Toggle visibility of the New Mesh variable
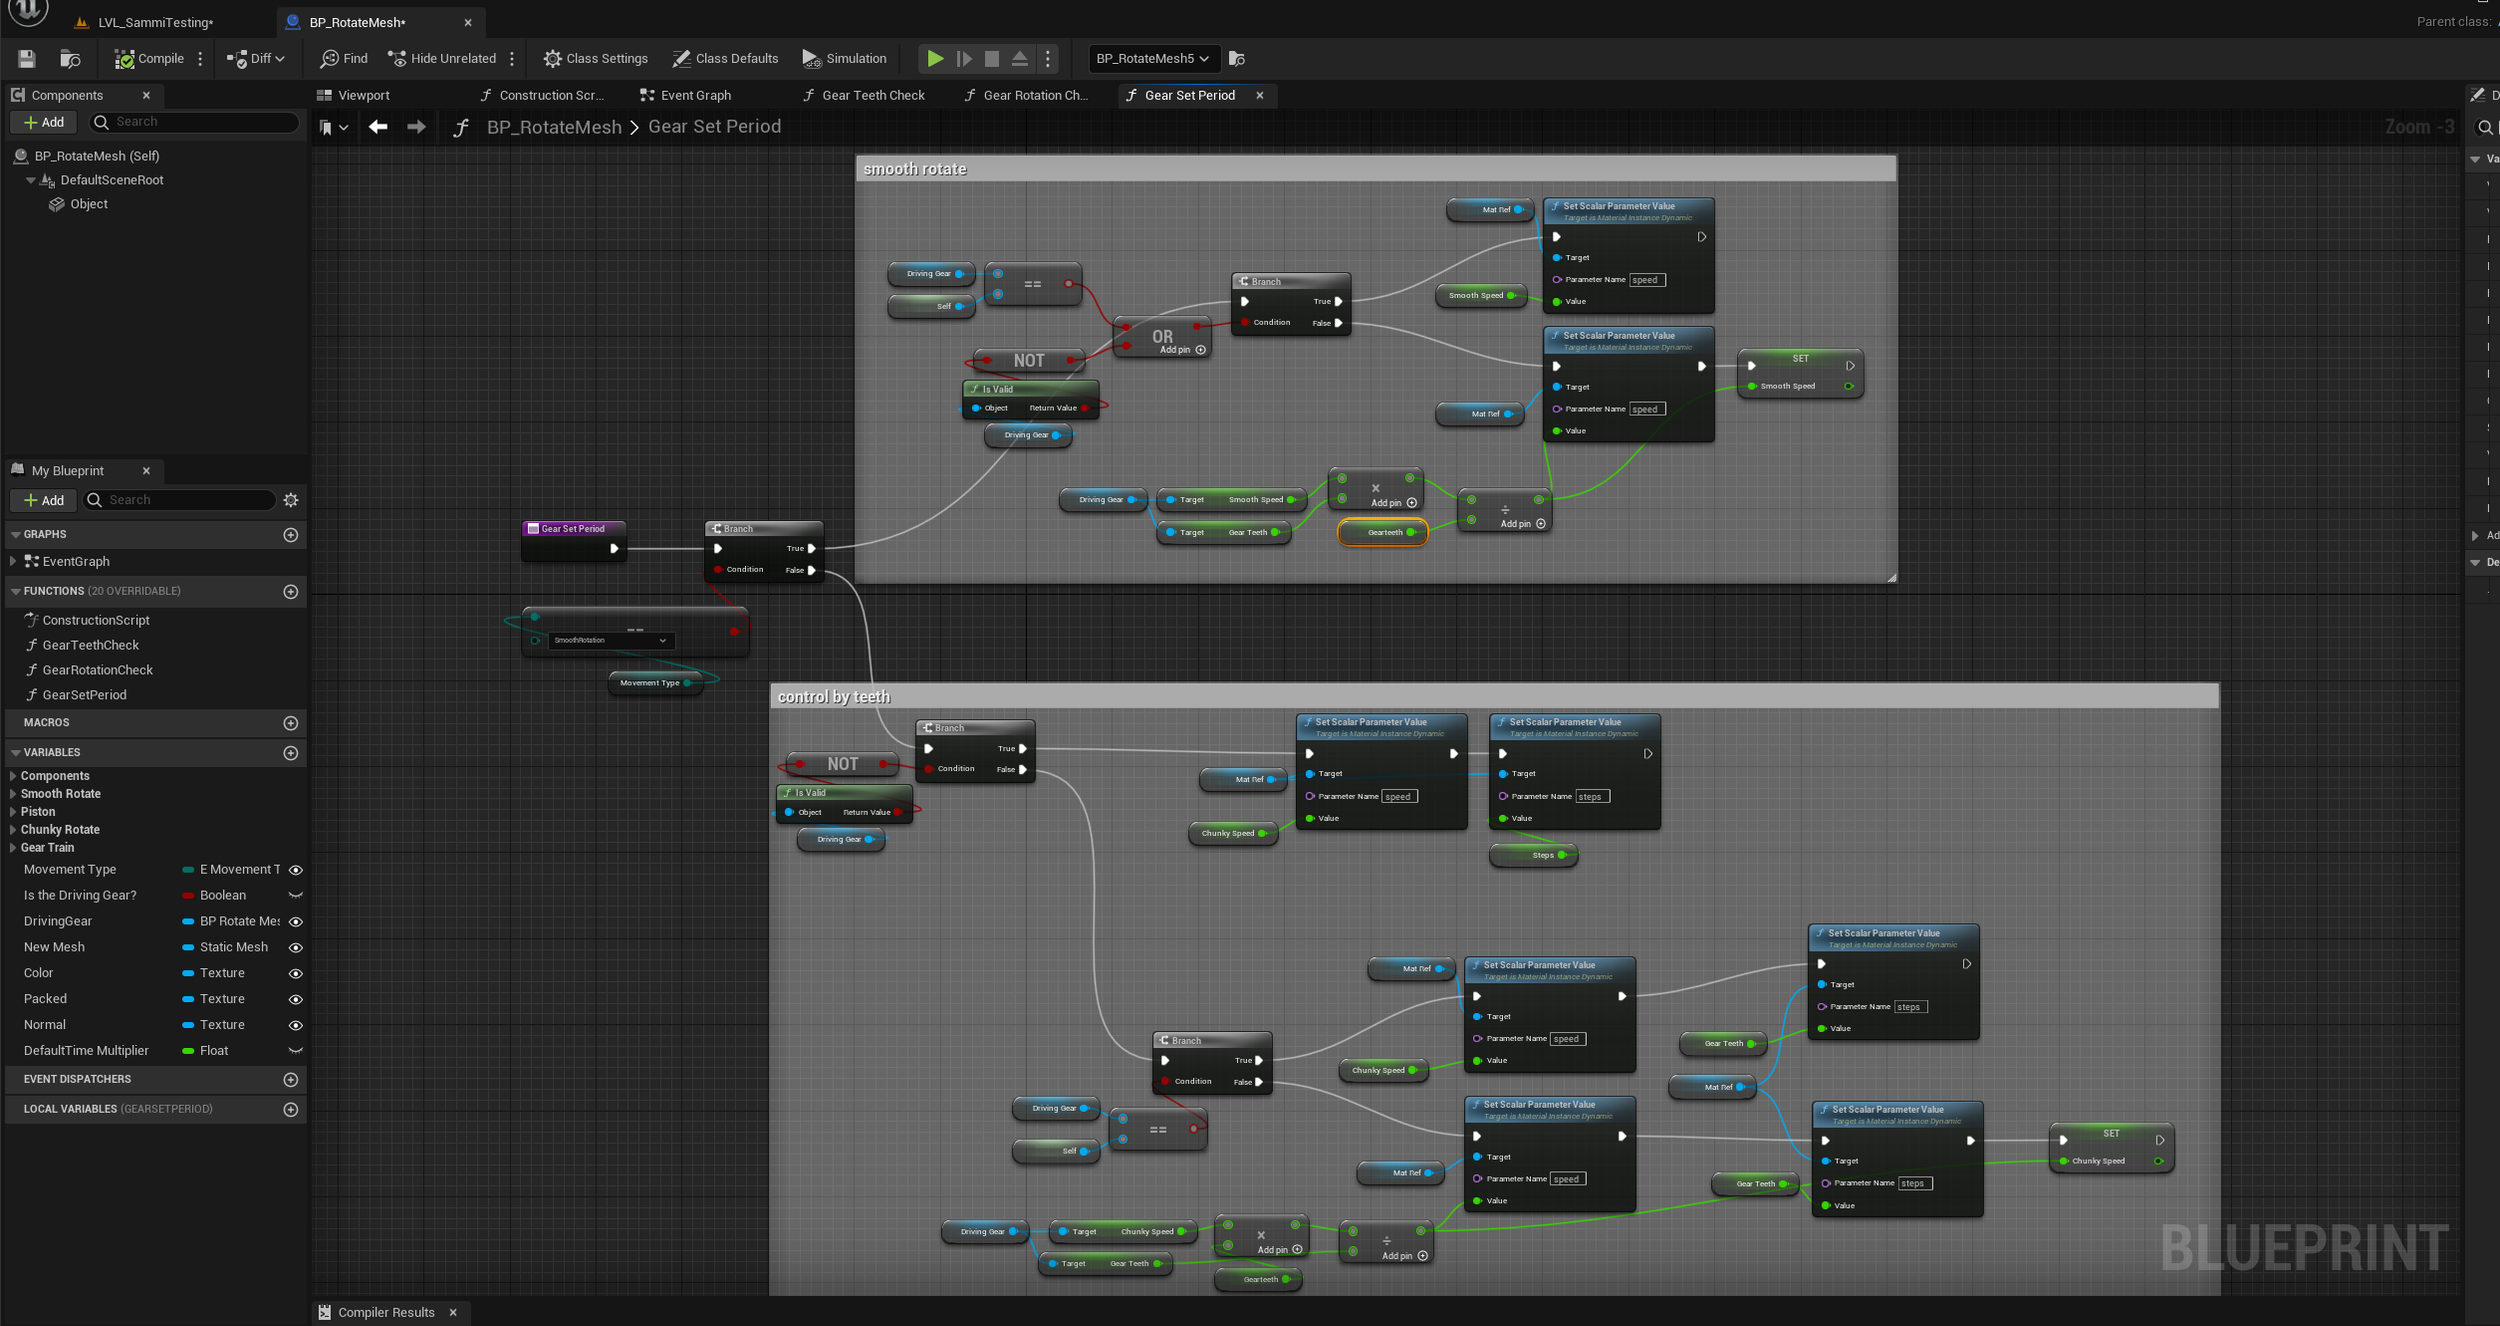Image resolution: width=2500 pixels, height=1326 pixels. click(296, 947)
